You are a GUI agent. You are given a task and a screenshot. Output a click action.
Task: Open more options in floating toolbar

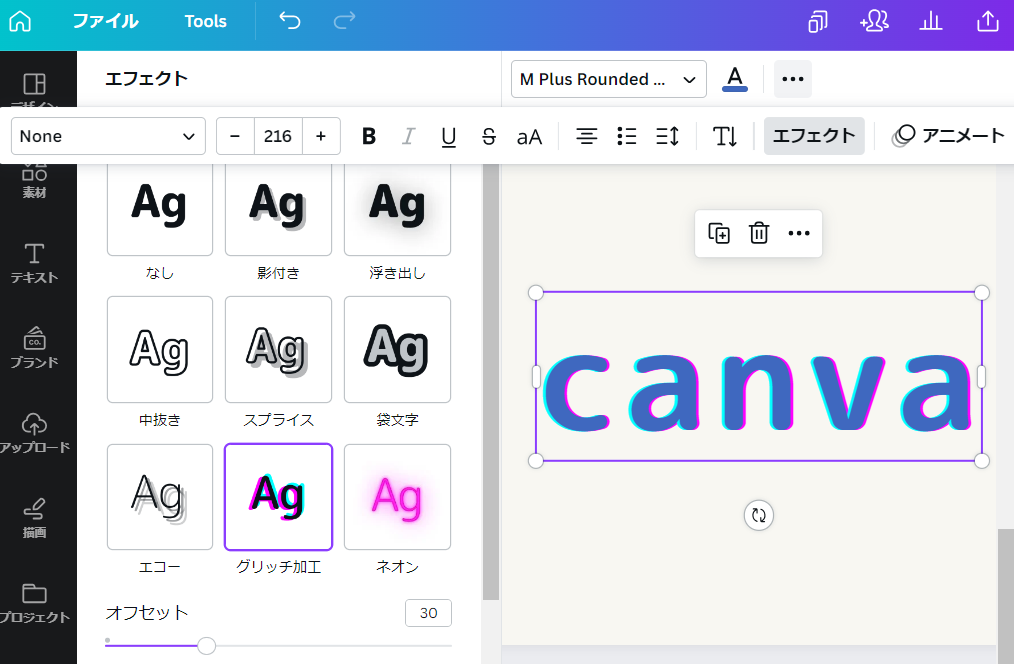tap(799, 233)
